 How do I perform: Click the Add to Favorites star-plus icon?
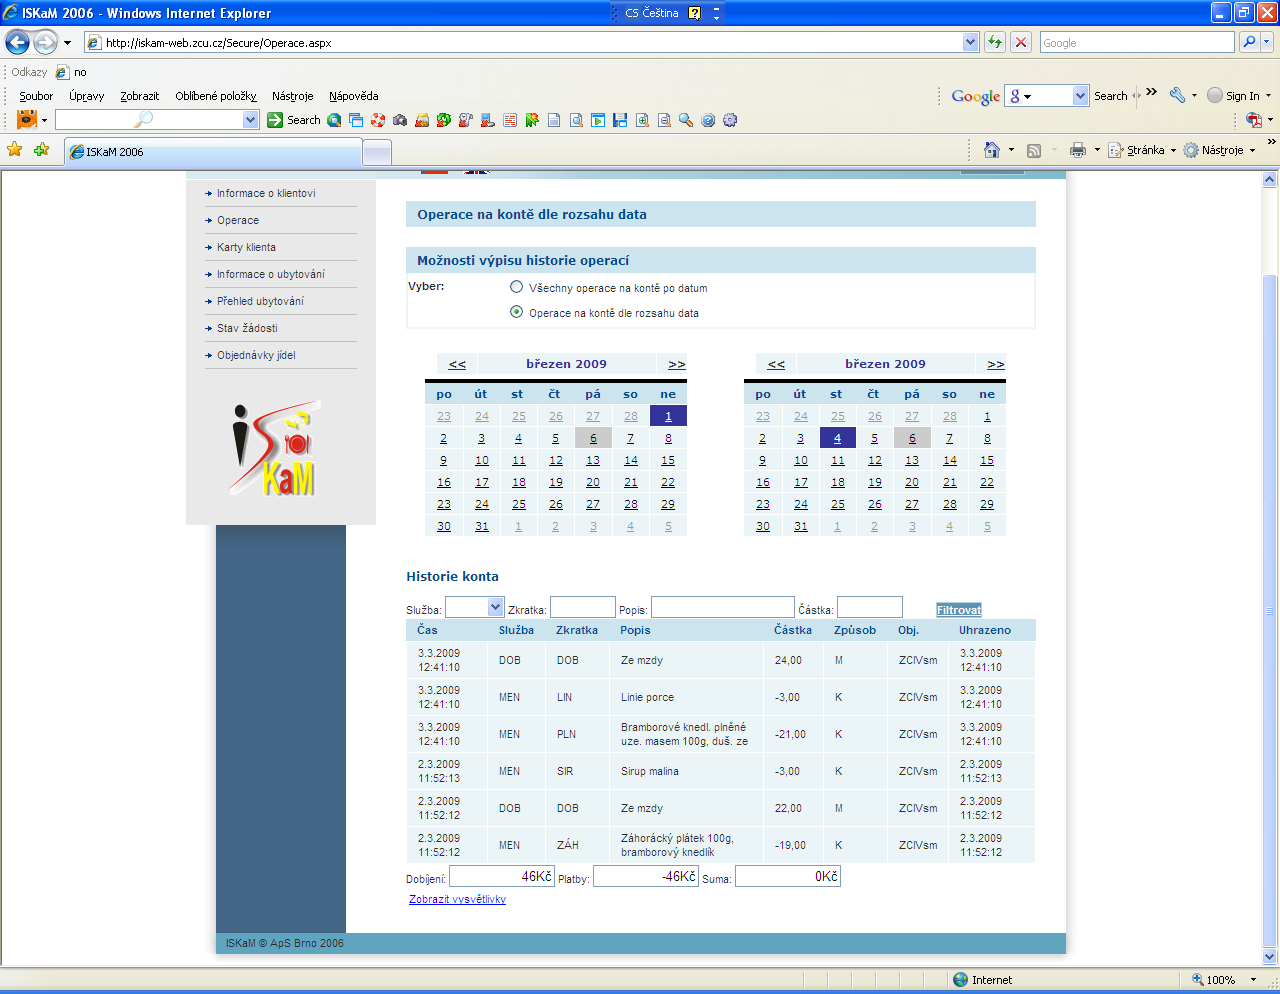click(x=41, y=149)
